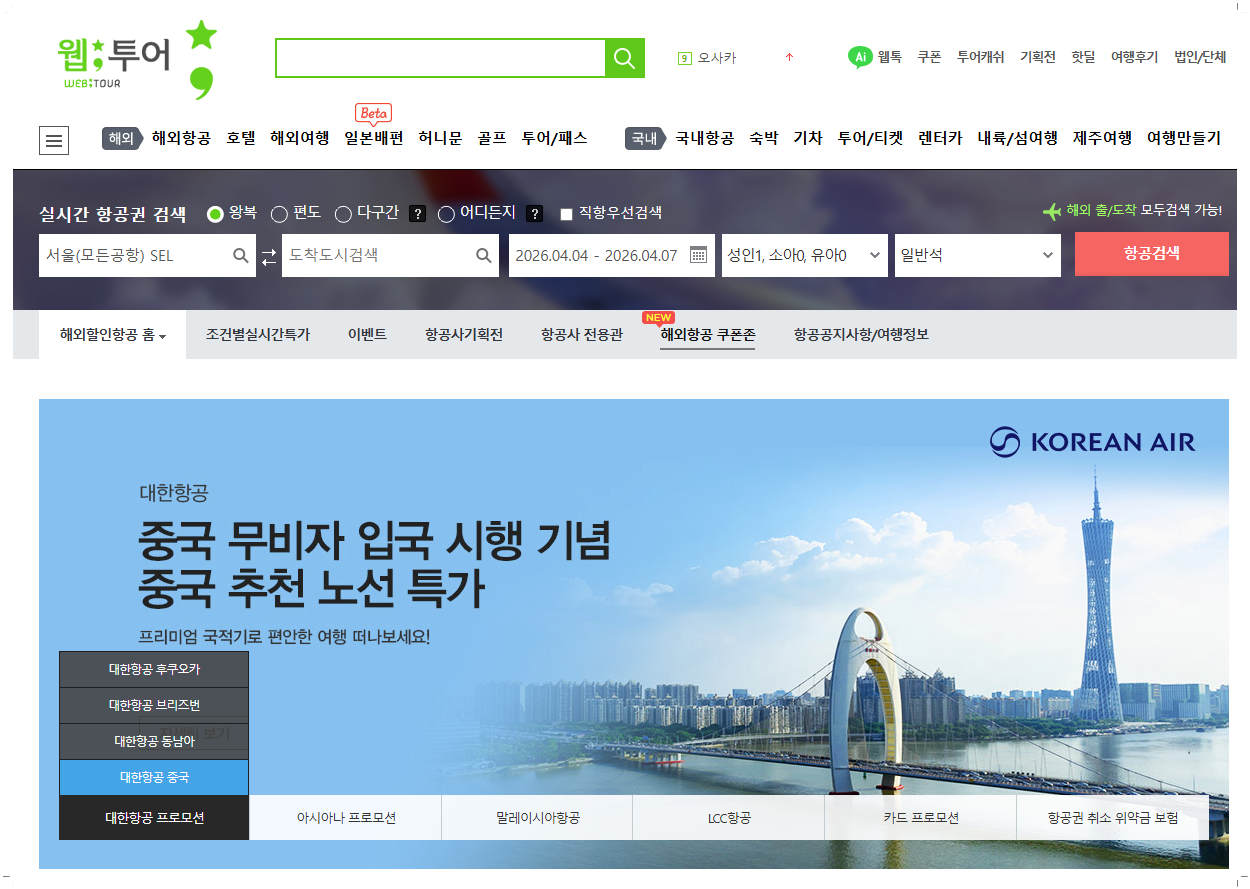The image size is (1250, 889).
Task: Open the 성인1, 소아0, 유아0 passenger dropdown
Action: click(805, 255)
